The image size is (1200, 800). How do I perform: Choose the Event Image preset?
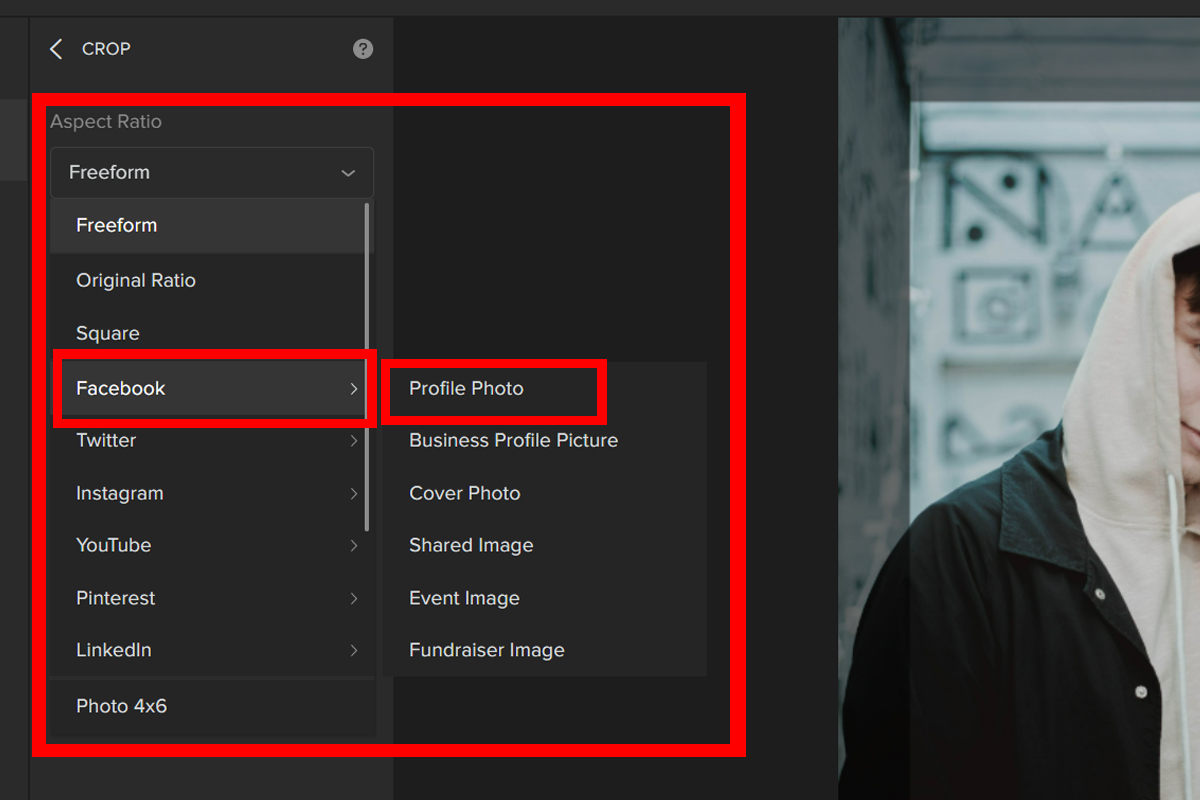click(464, 599)
